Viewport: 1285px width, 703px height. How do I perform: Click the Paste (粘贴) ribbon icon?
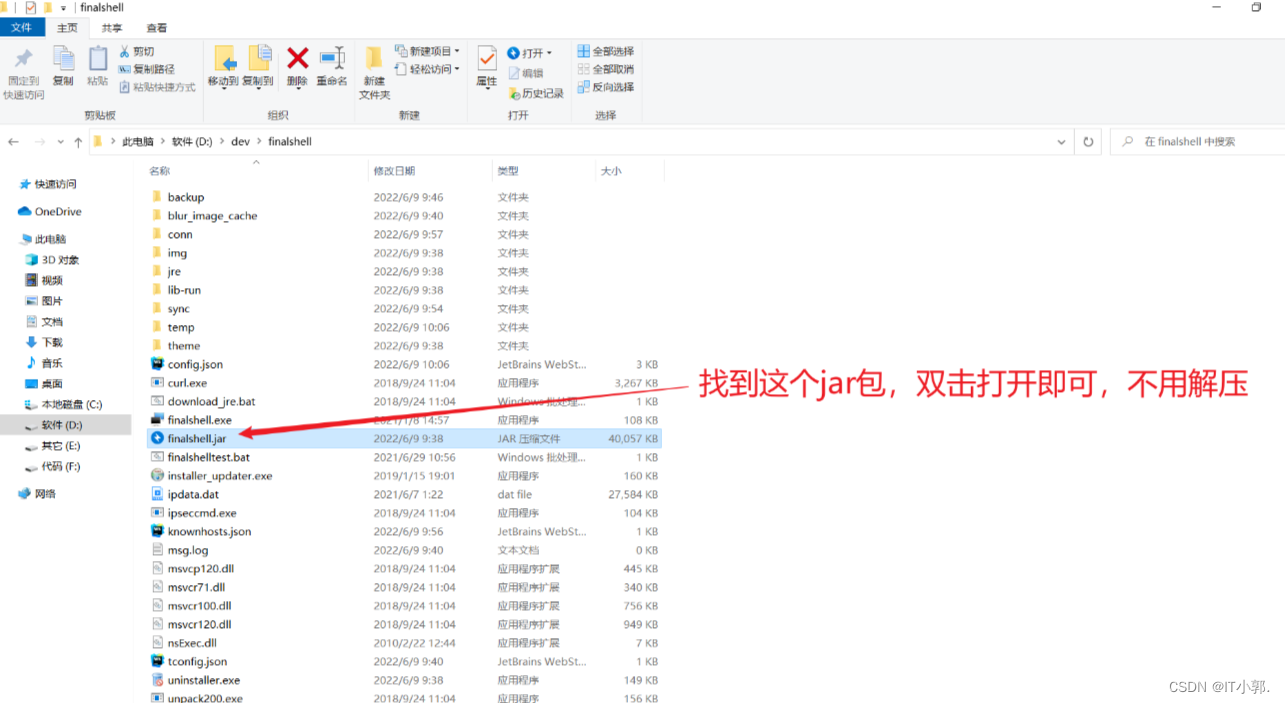pyautogui.click(x=98, y=66)
